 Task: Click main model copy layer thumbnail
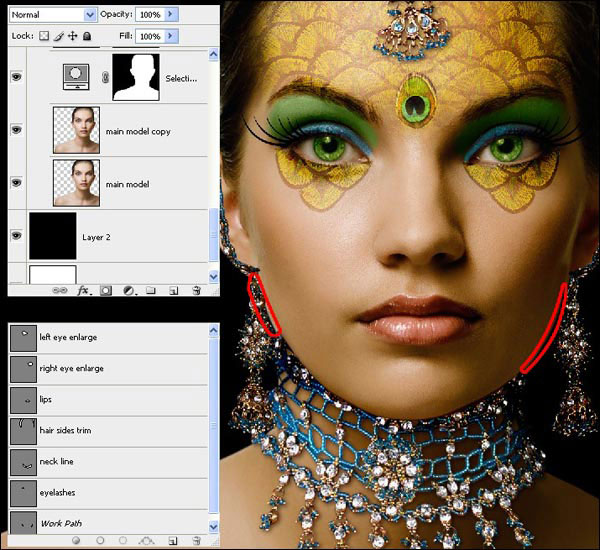coord(77,130)
